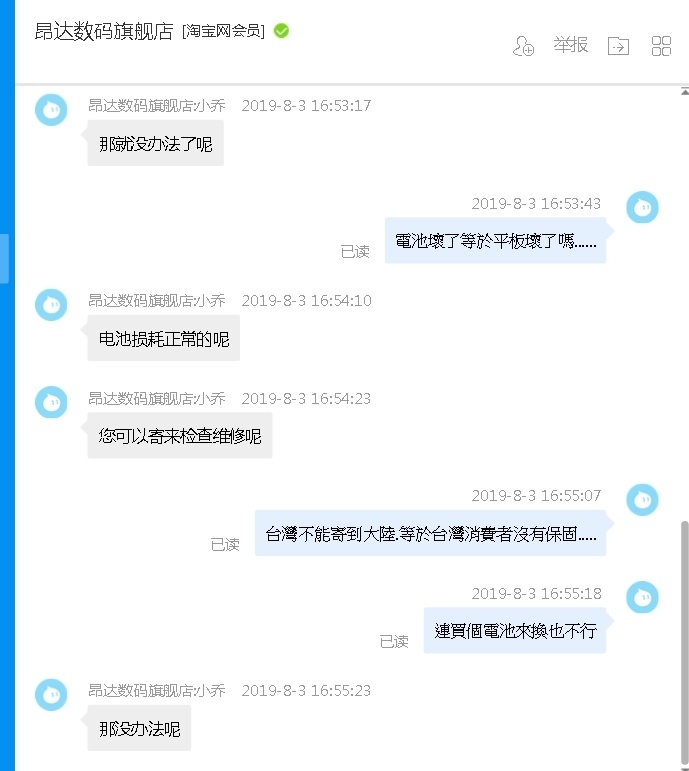Click my avatar next to 16:53:43 message
Viewport: 689px width, 771px height.
pos(642,207)
